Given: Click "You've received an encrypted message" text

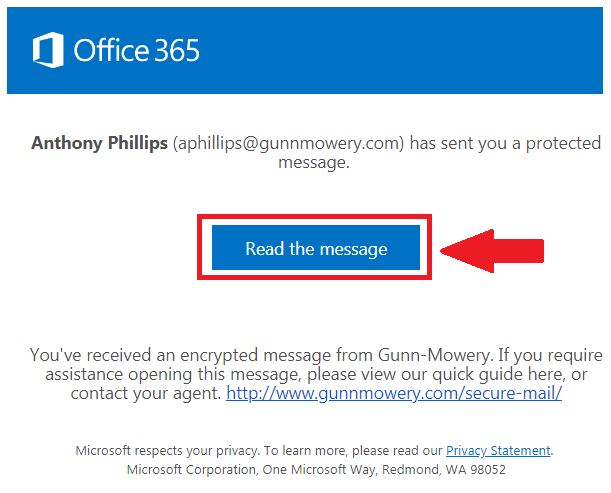Looking at the screenshot, I should point(182,355).
